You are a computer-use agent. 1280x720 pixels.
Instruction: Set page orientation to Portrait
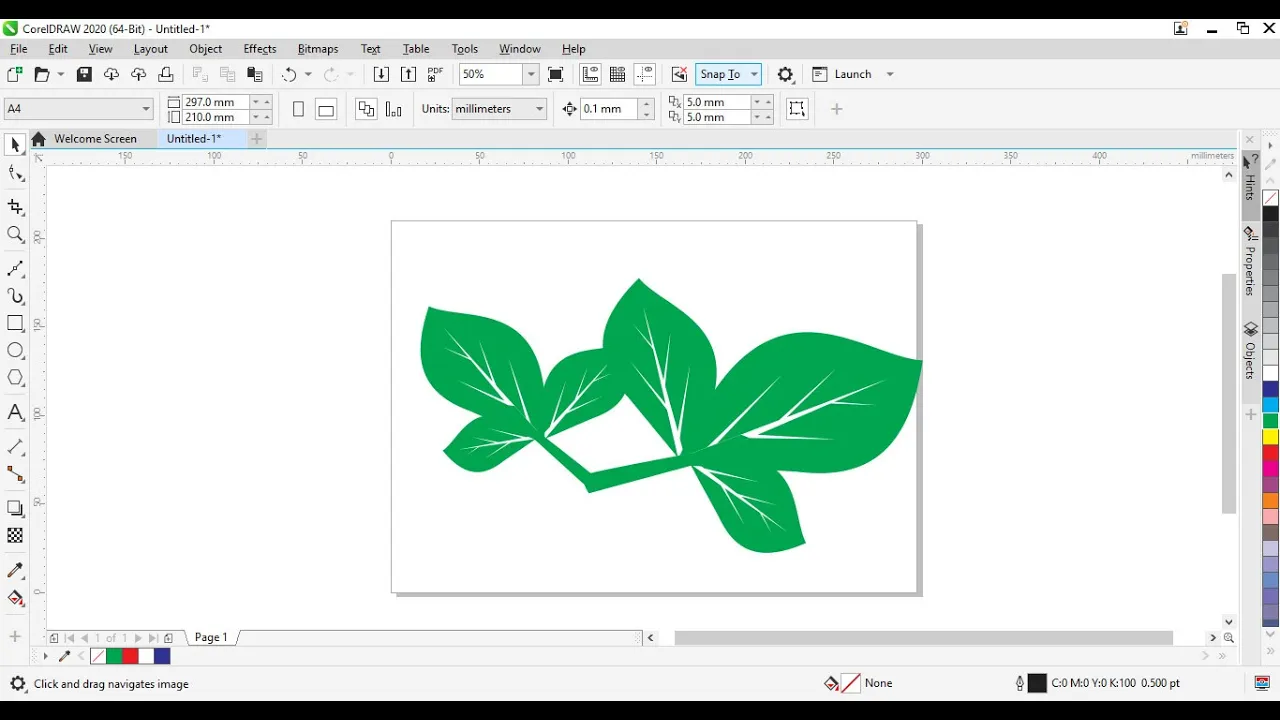click(x=298, y=109)
